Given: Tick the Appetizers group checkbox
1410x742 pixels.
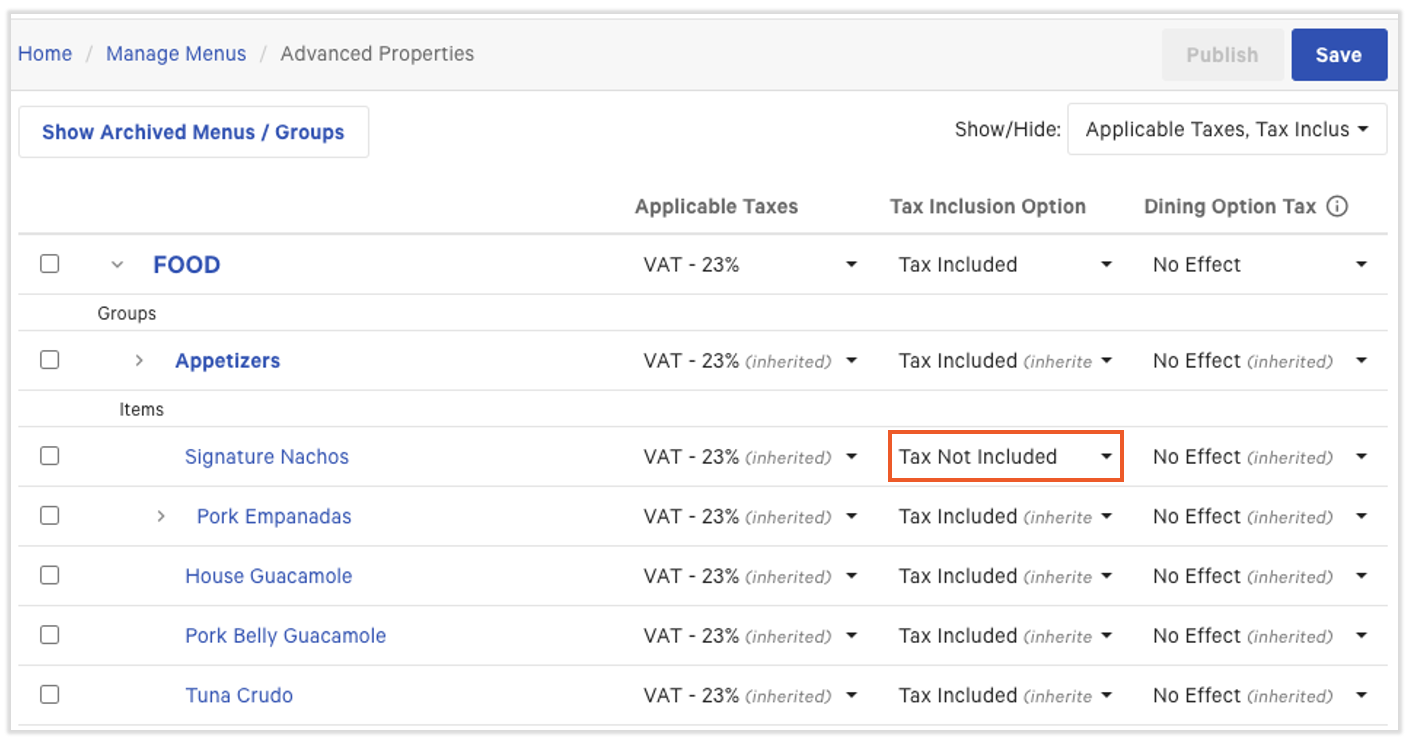Looking at the screenshot, I should (x=50, y=360).
